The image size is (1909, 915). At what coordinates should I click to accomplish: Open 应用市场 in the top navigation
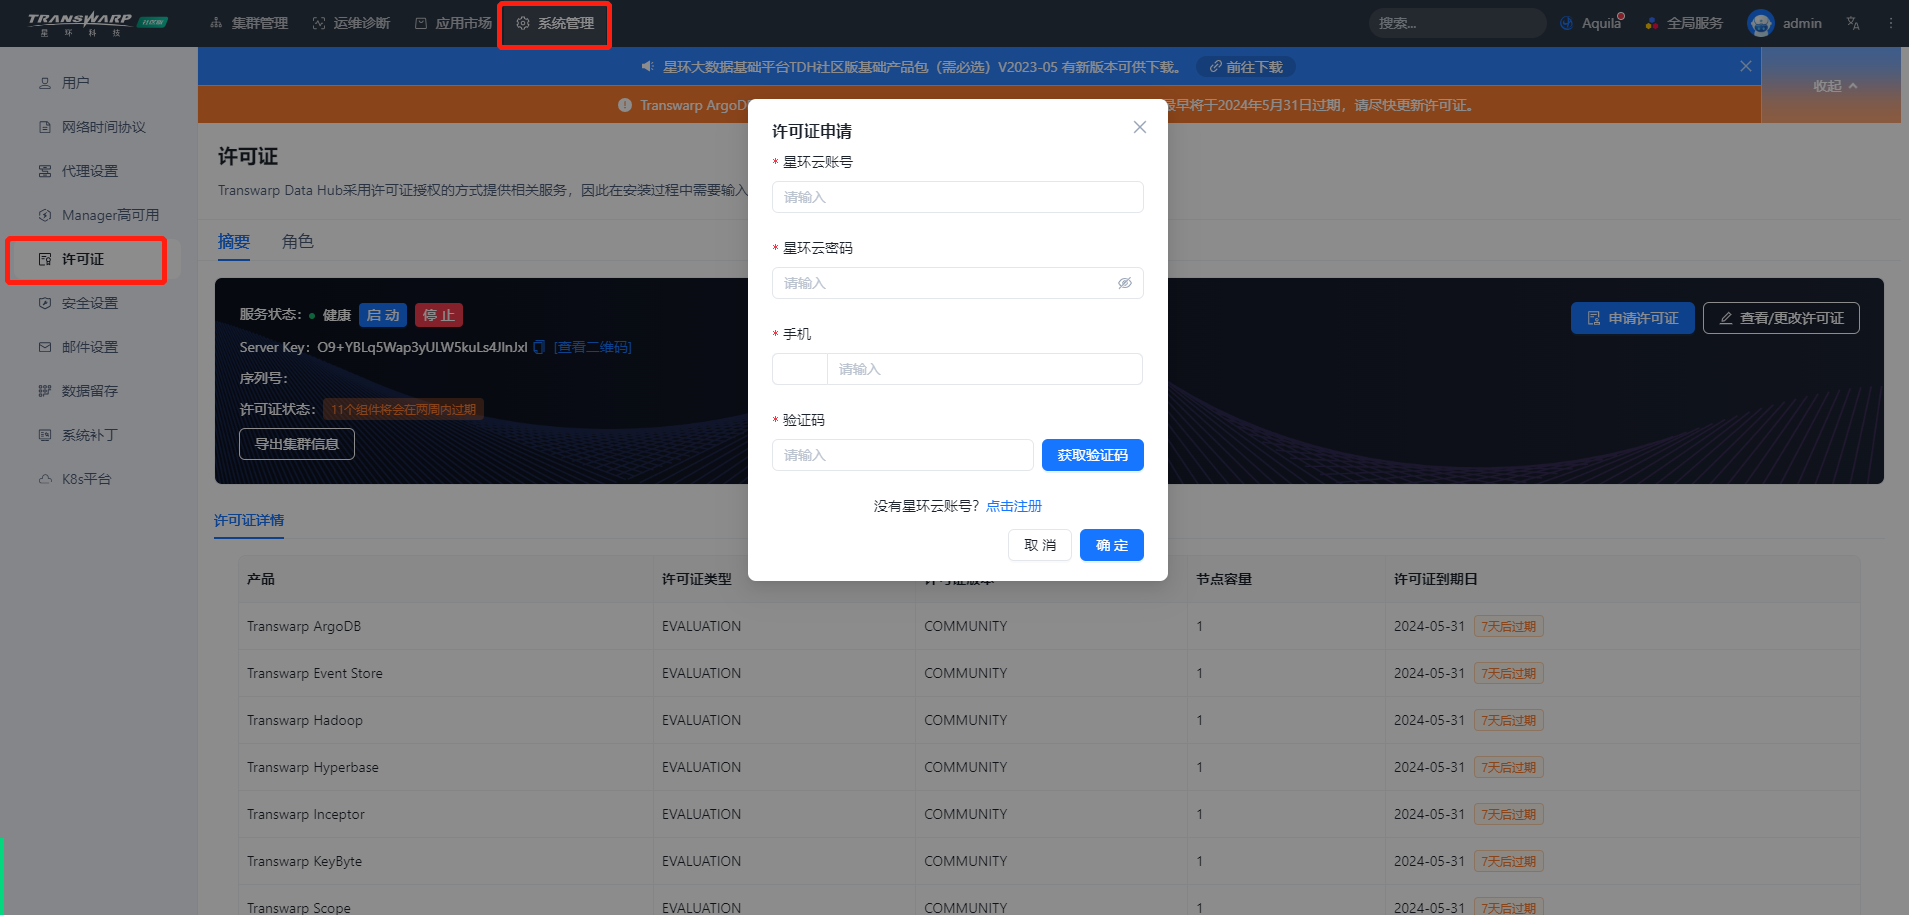pos(453,23)
